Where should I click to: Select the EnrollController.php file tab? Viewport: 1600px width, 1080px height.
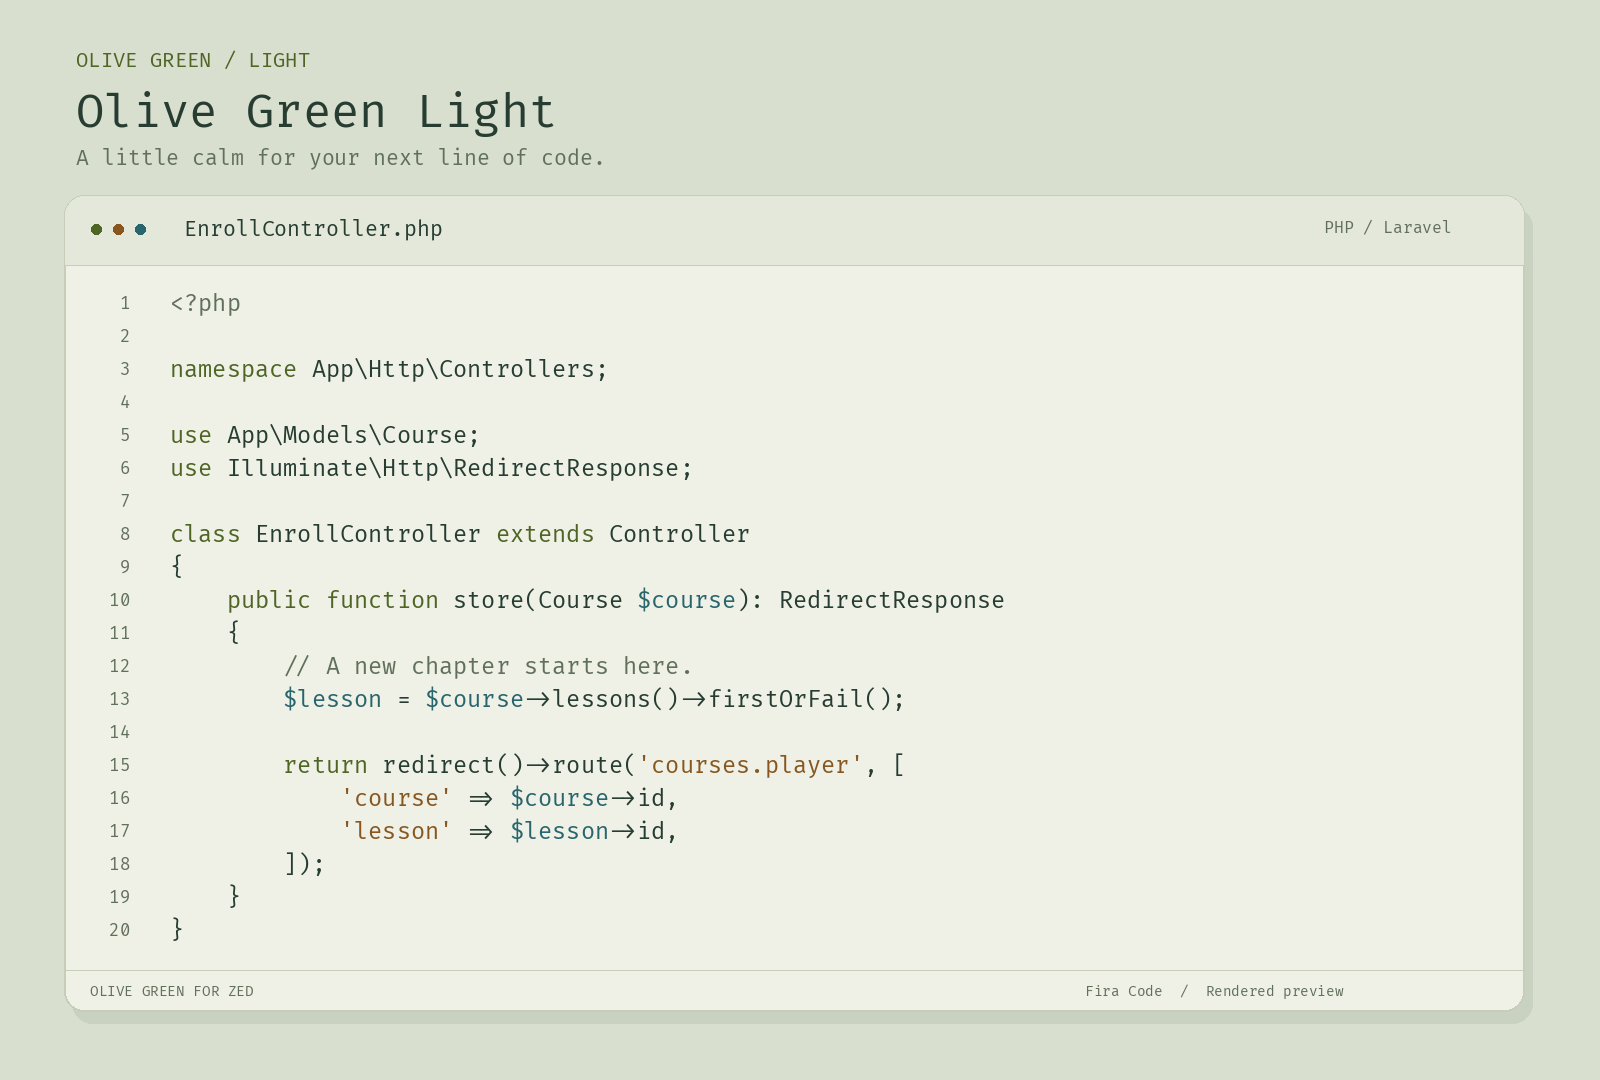pos(313,229)
